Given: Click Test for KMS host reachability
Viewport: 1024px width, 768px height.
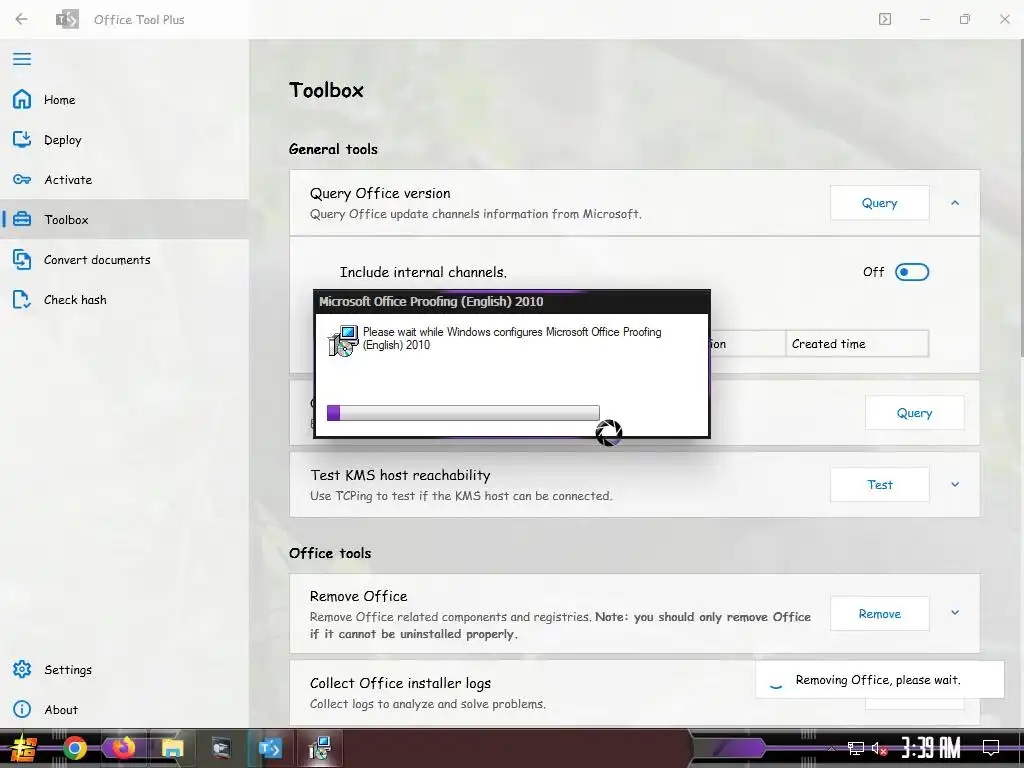Looking at the screenshot, I should [880, 485].
